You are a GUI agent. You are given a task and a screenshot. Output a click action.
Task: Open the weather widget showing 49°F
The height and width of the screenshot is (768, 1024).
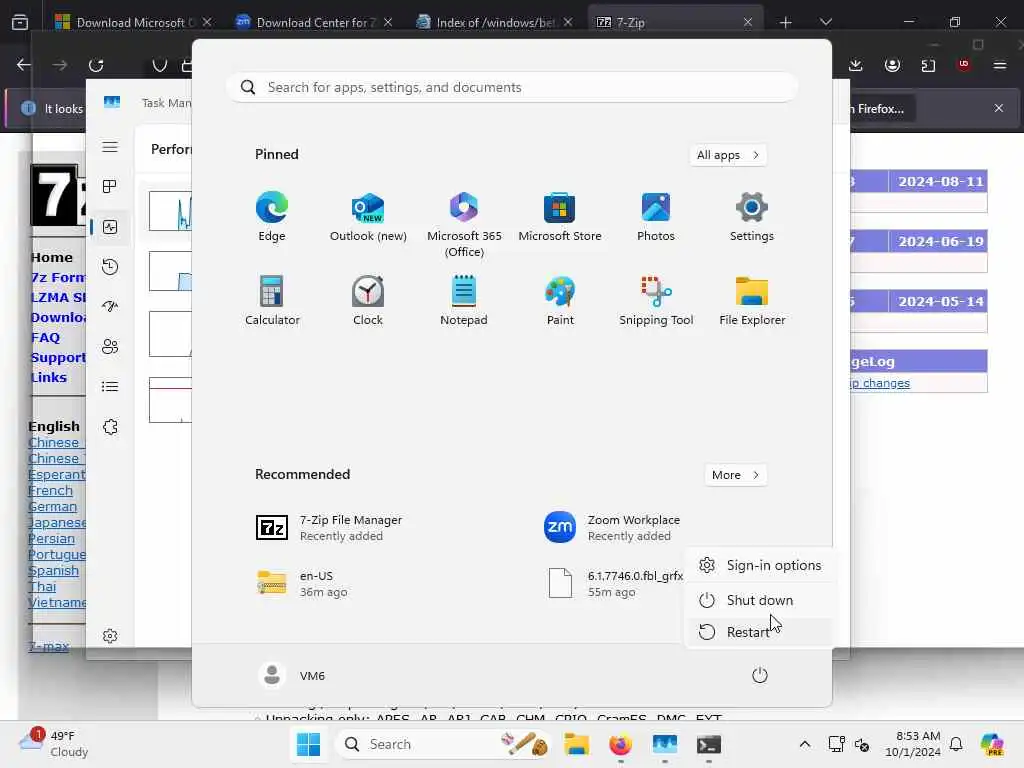(x=54, y=744)
